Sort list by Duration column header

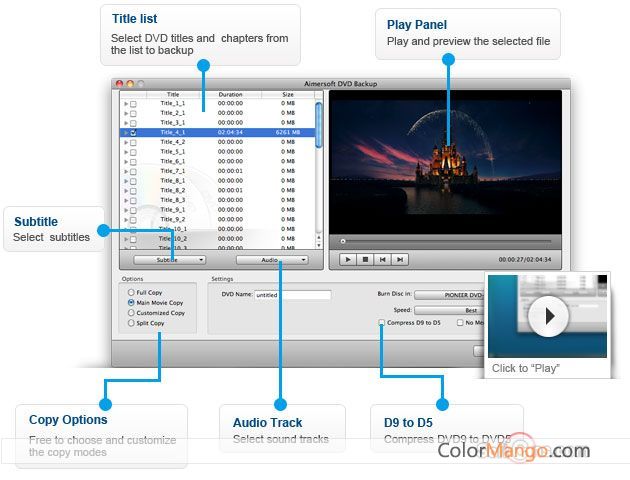click(230, 94)
